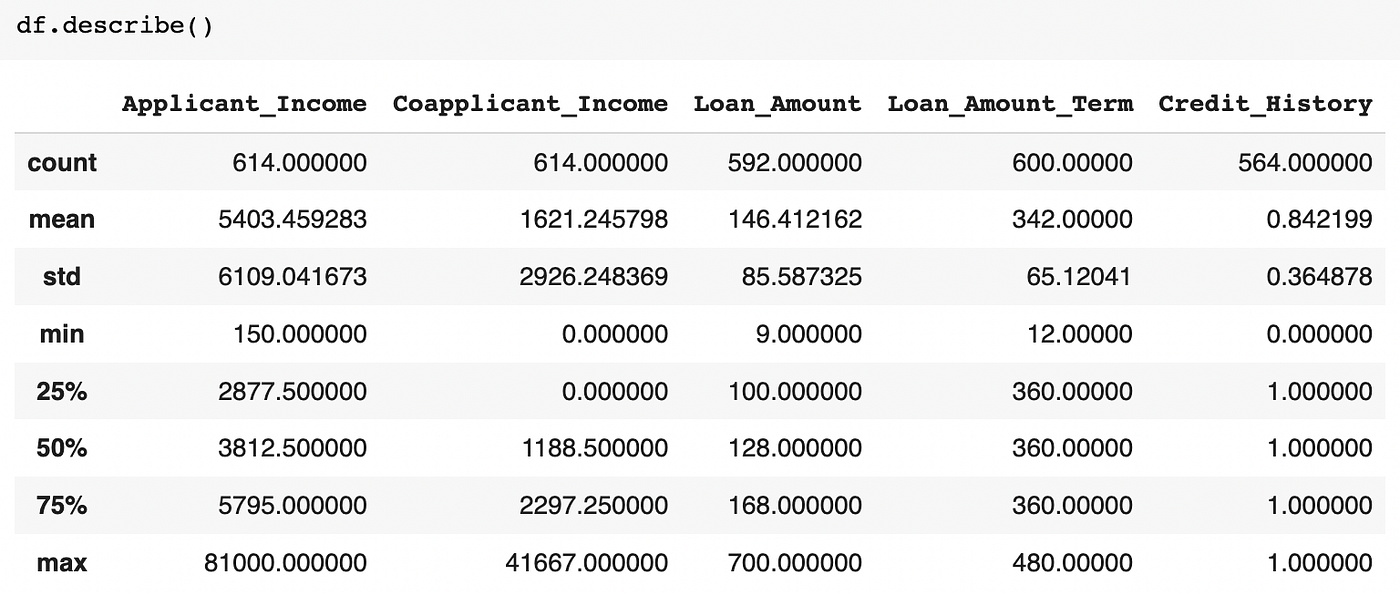The image size is (1400, 594).
Task: Select Applicant_Income 75% value 5795.000000
Action: coord(292,506)
